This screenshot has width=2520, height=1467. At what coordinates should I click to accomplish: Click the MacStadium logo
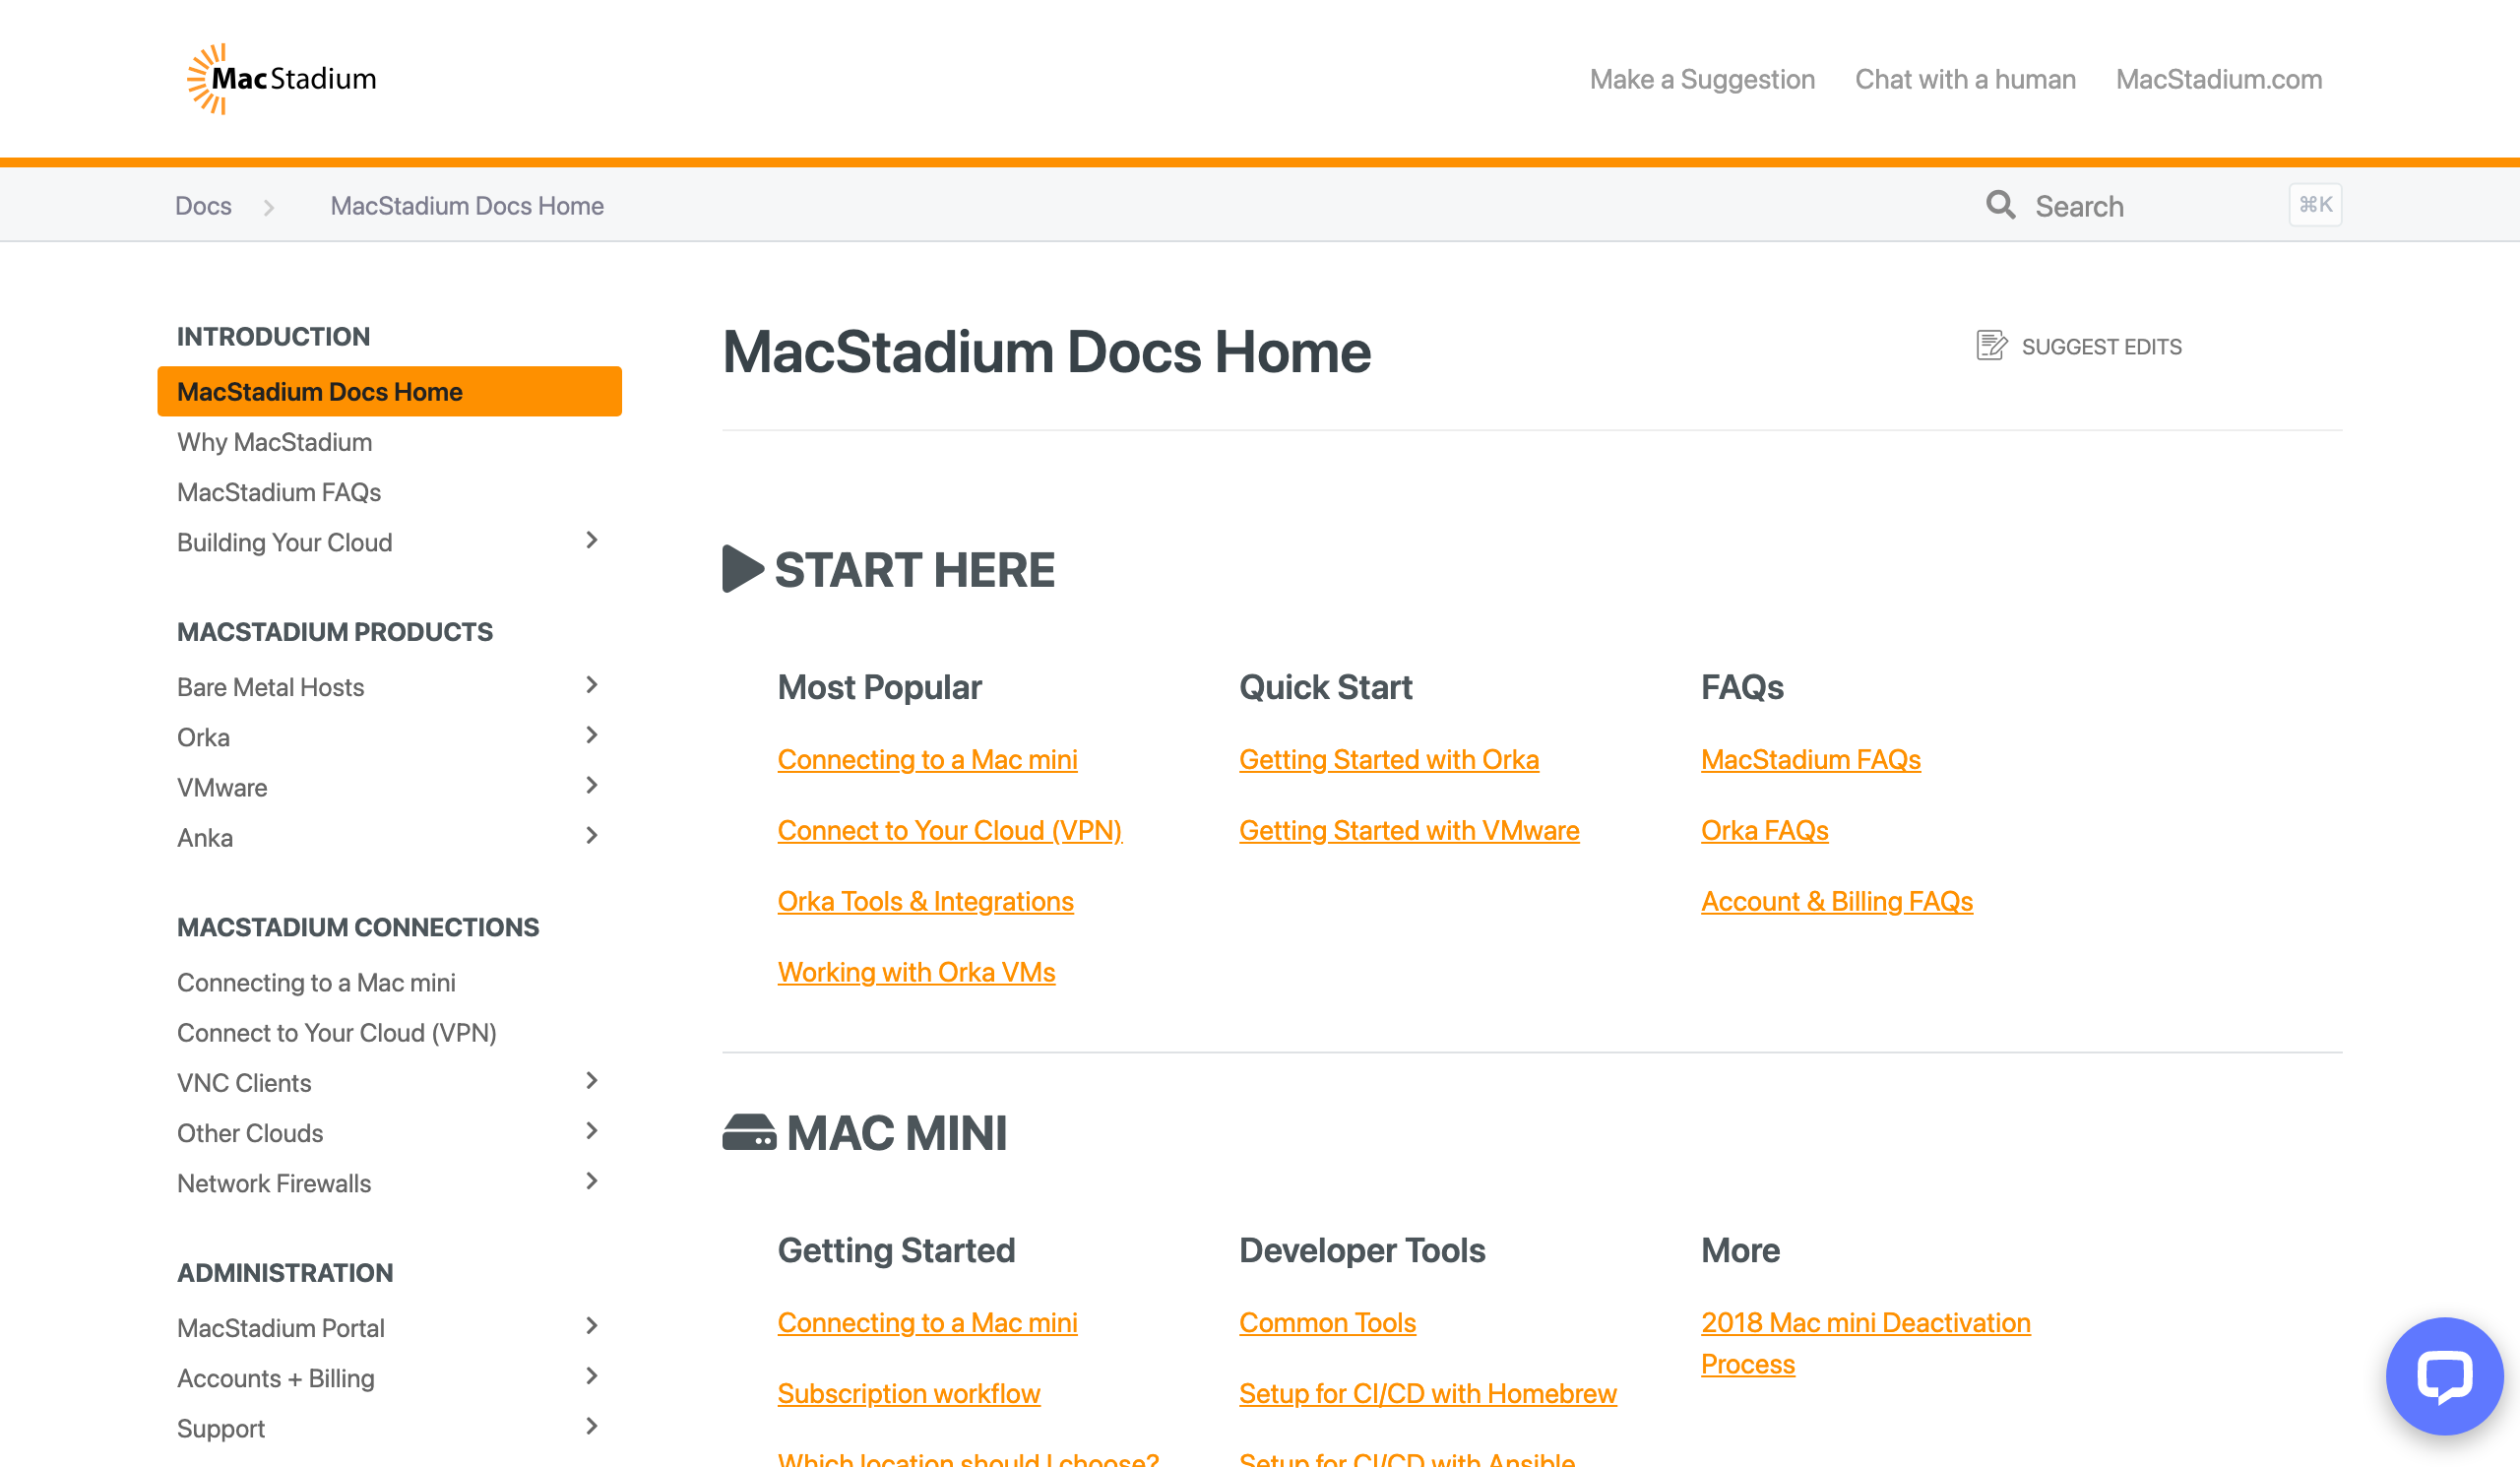tap(281, 79)
